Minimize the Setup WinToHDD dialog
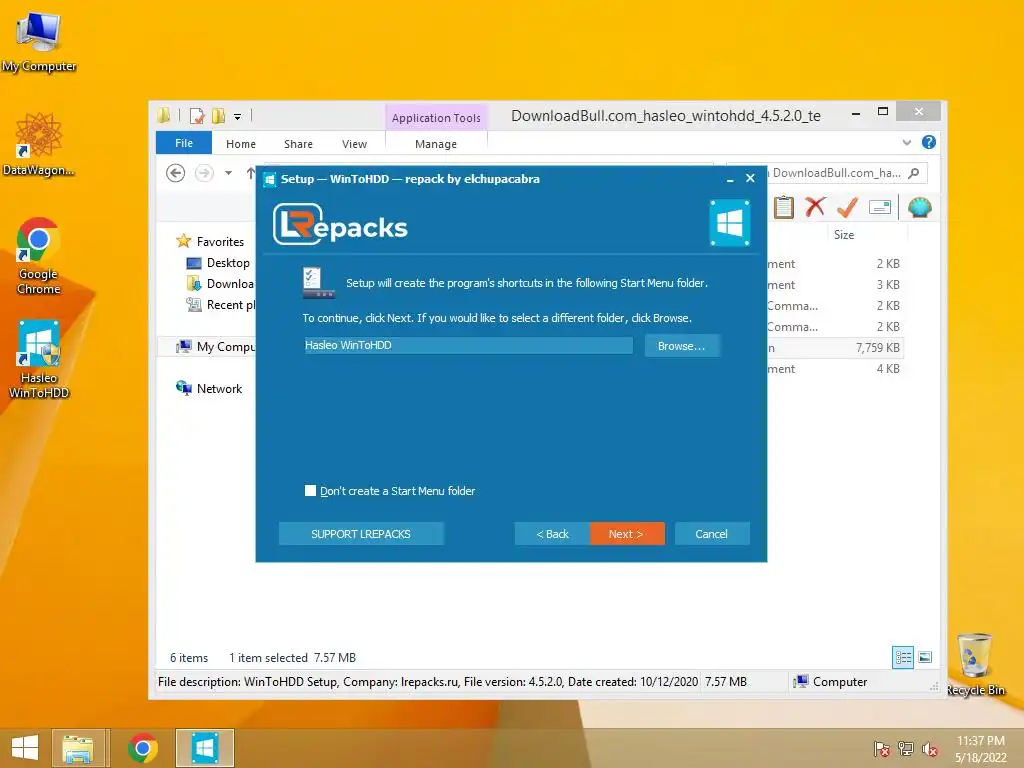This screenshot has height=768, width=1024. (x=730, y=179)
